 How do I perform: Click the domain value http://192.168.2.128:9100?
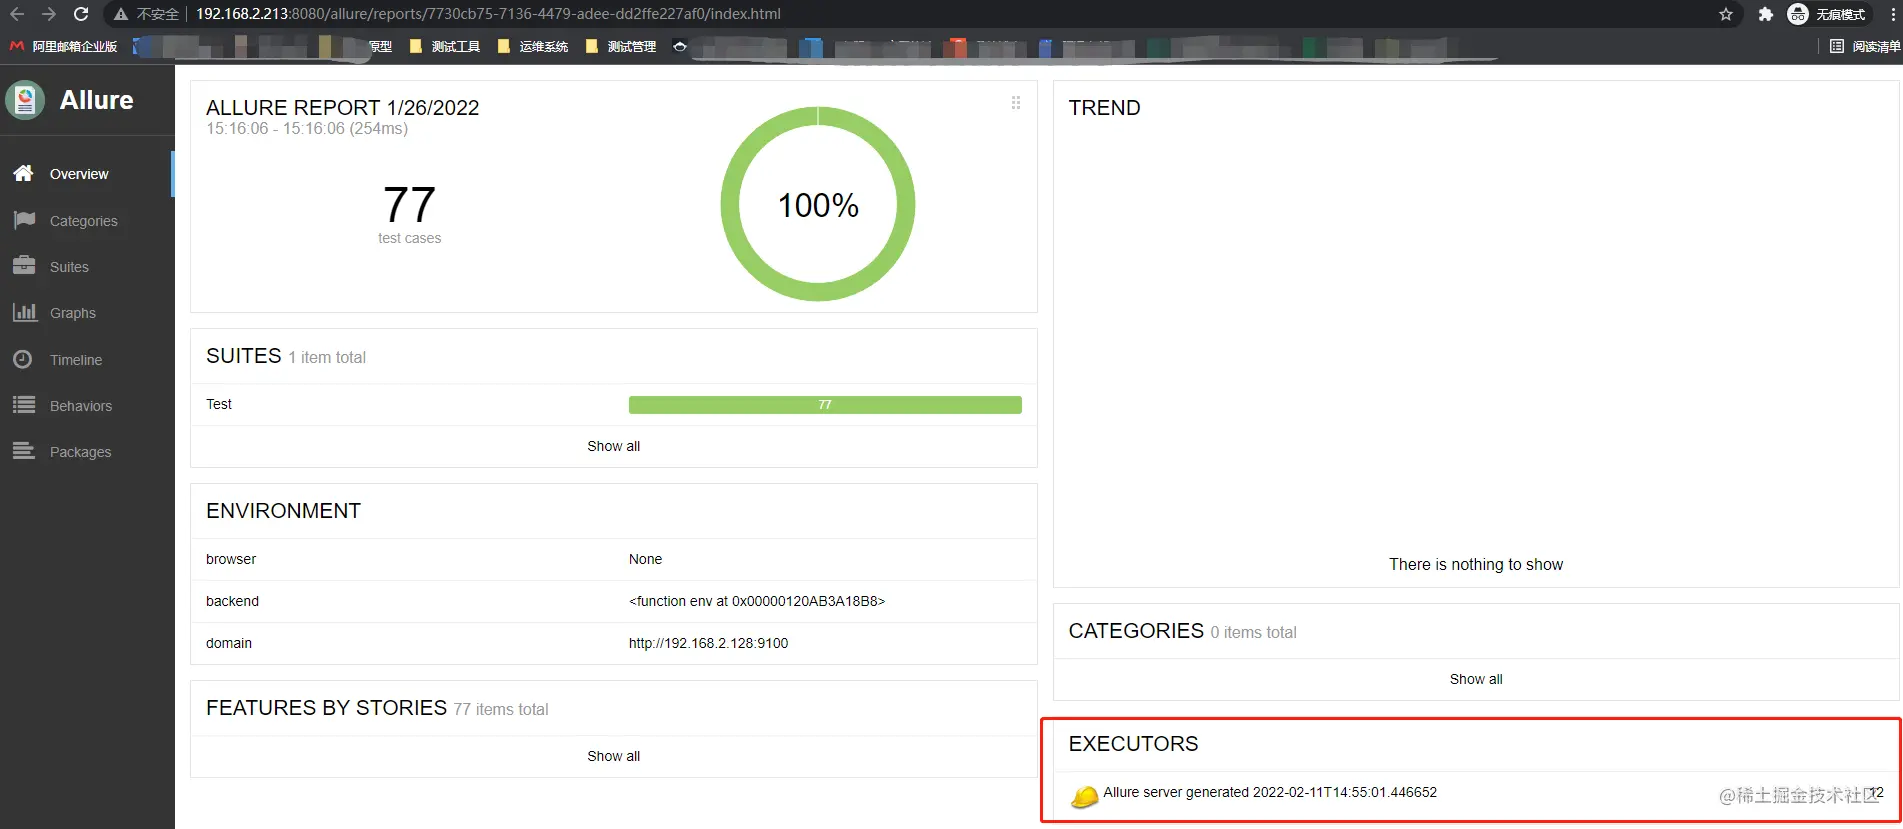pyautogui.click(x=708, y=643)
